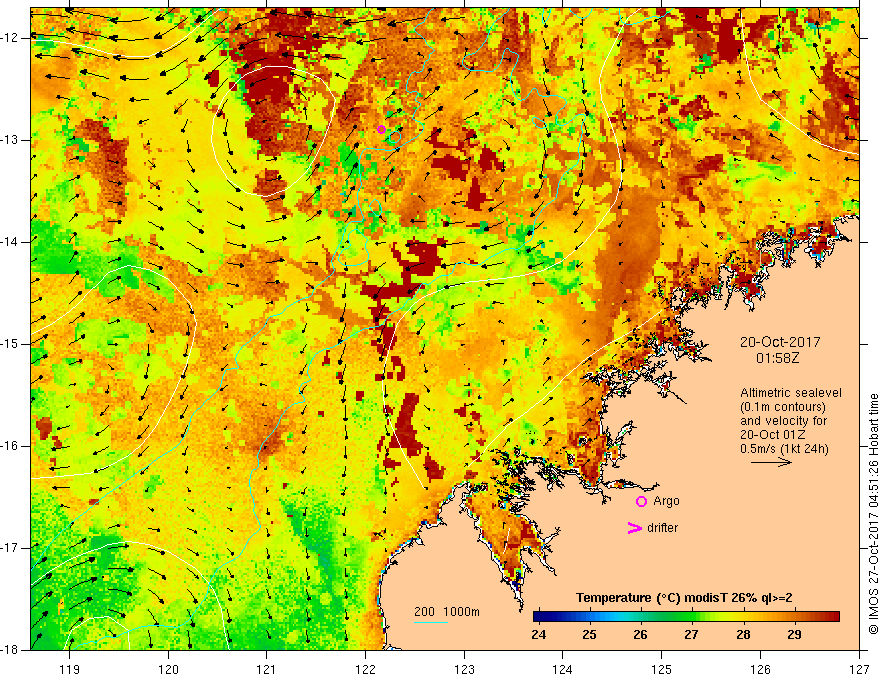Screen dimensions: 880x680
Task: Click the colour bar value '26'
Action: (x=640, y=635)
